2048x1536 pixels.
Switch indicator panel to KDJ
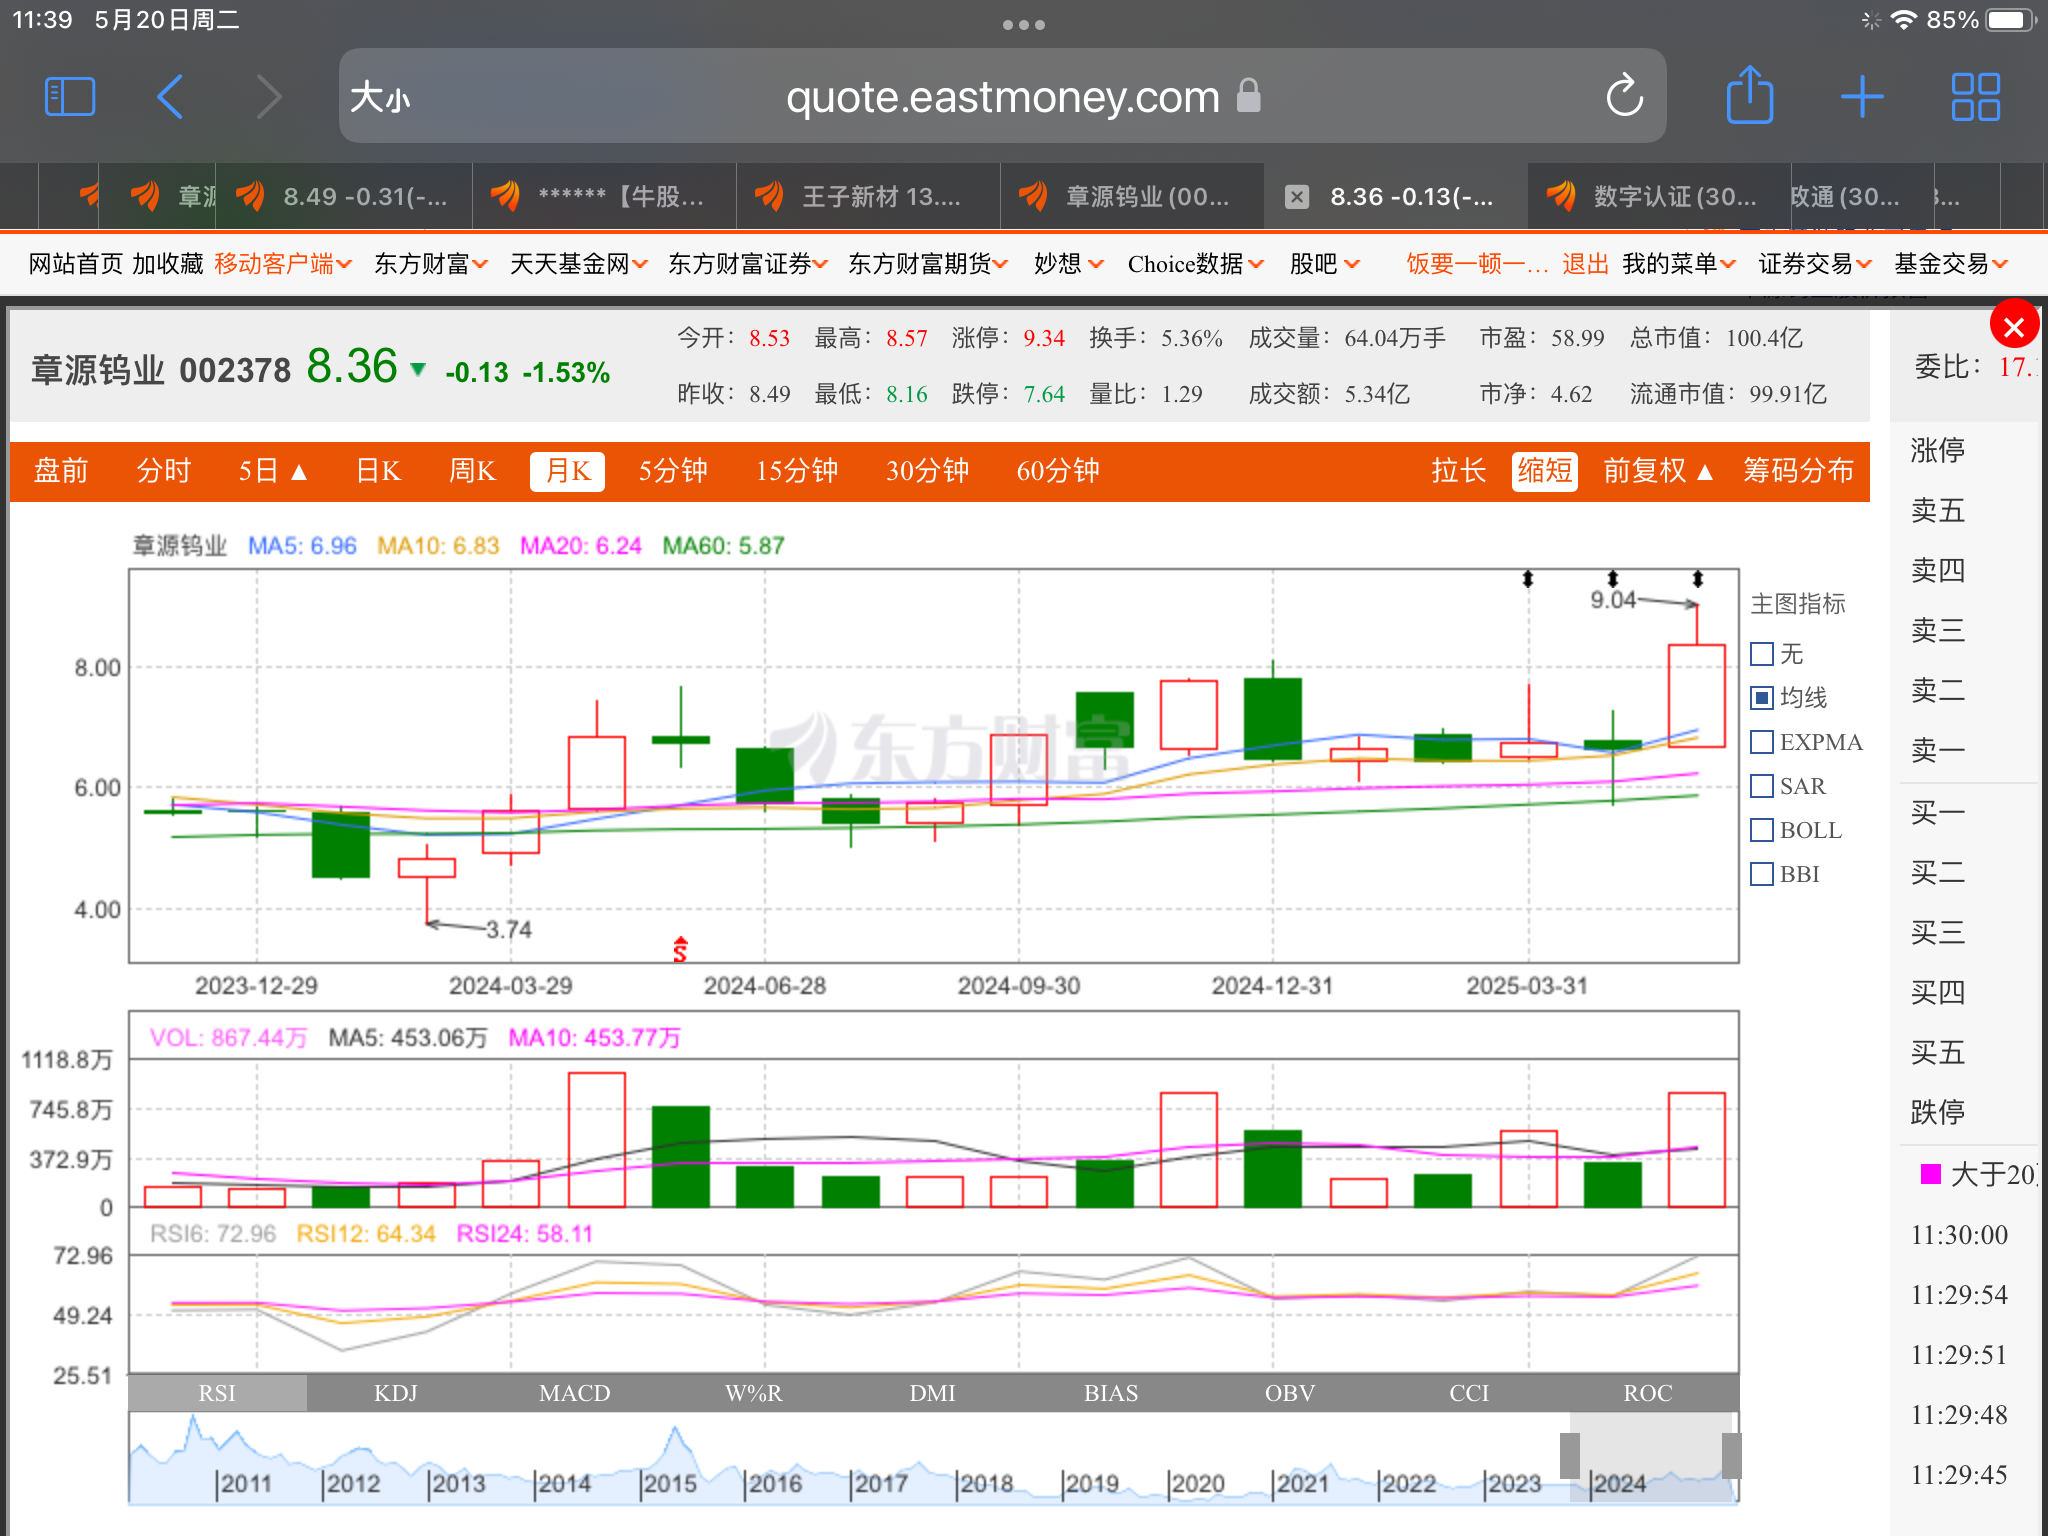pos(396,1393)
